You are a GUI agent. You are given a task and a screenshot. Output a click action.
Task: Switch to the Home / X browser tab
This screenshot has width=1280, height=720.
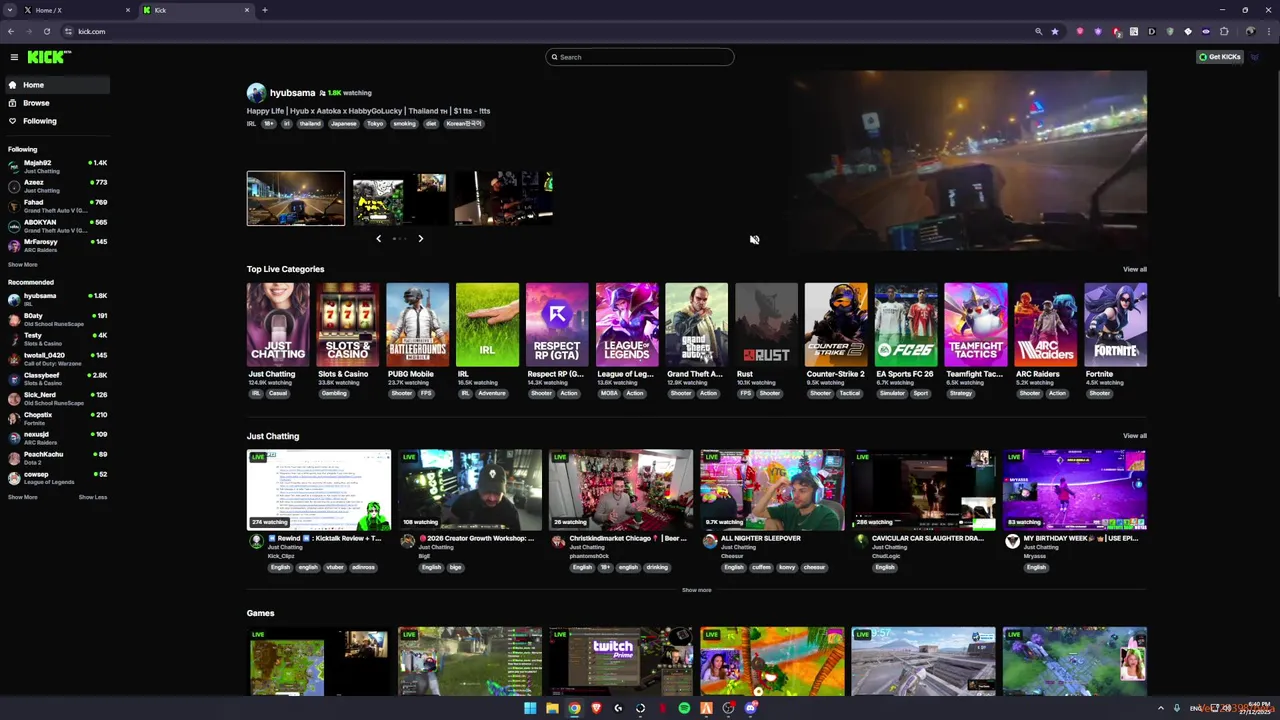coord(75,10)
